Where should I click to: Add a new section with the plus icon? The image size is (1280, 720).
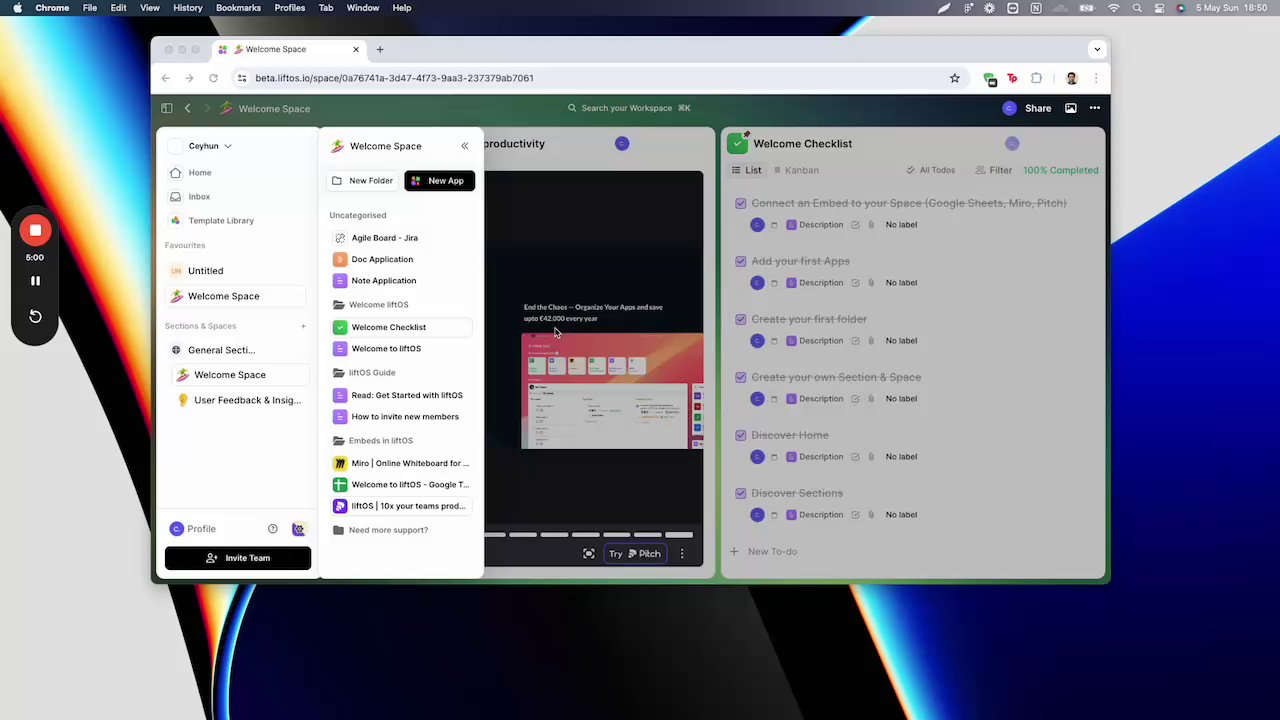tap(303, 326)
